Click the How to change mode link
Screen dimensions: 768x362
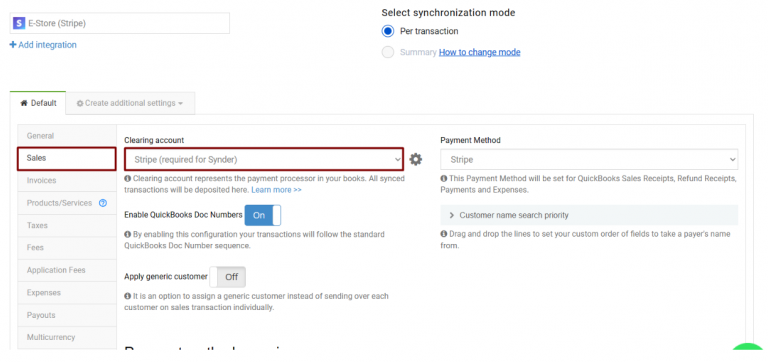[480, 52]
